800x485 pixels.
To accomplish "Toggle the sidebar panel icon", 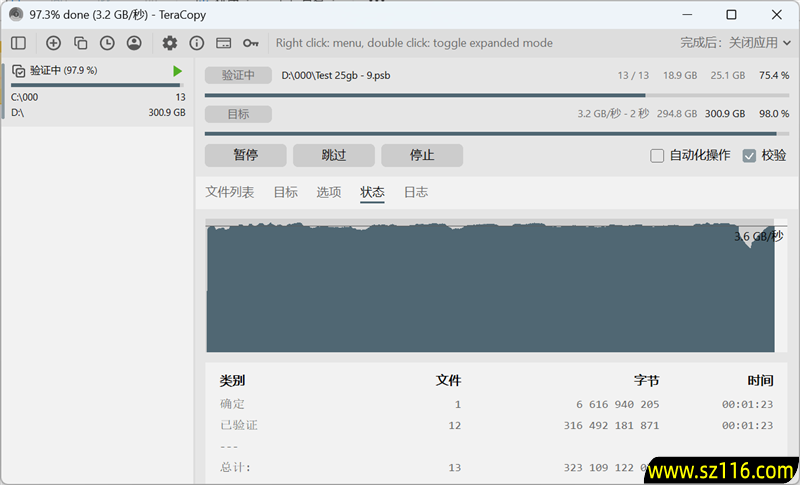I will tap(18, 43).
